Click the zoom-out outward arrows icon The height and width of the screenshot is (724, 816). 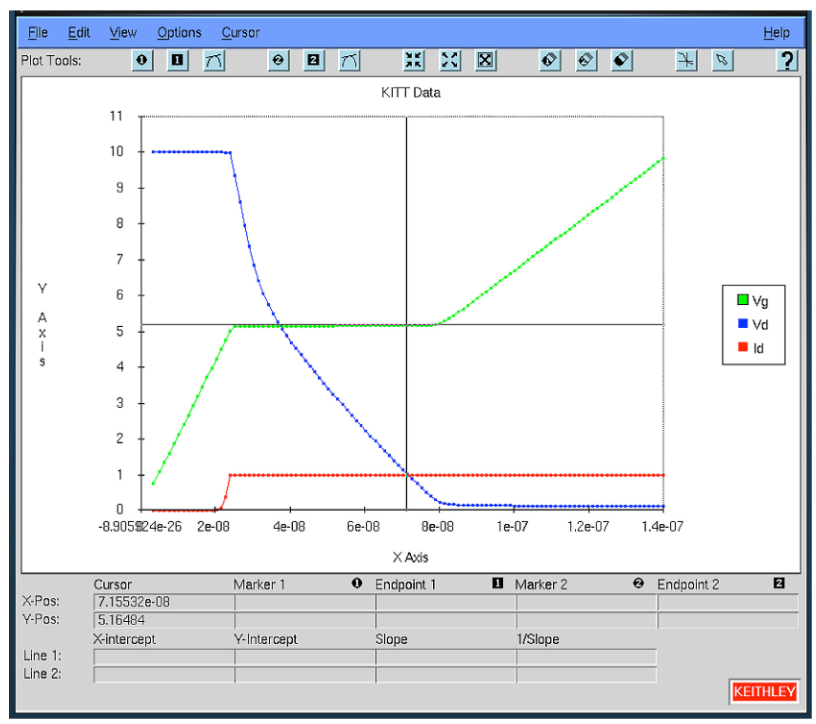450,61
